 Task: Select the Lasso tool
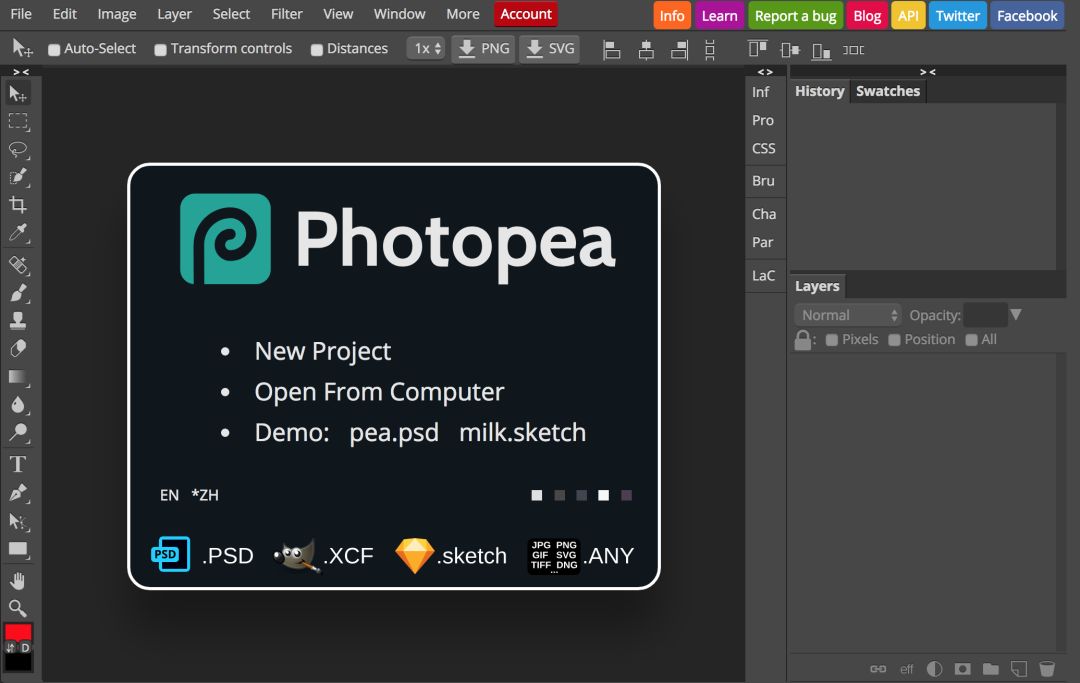(18, 149)
